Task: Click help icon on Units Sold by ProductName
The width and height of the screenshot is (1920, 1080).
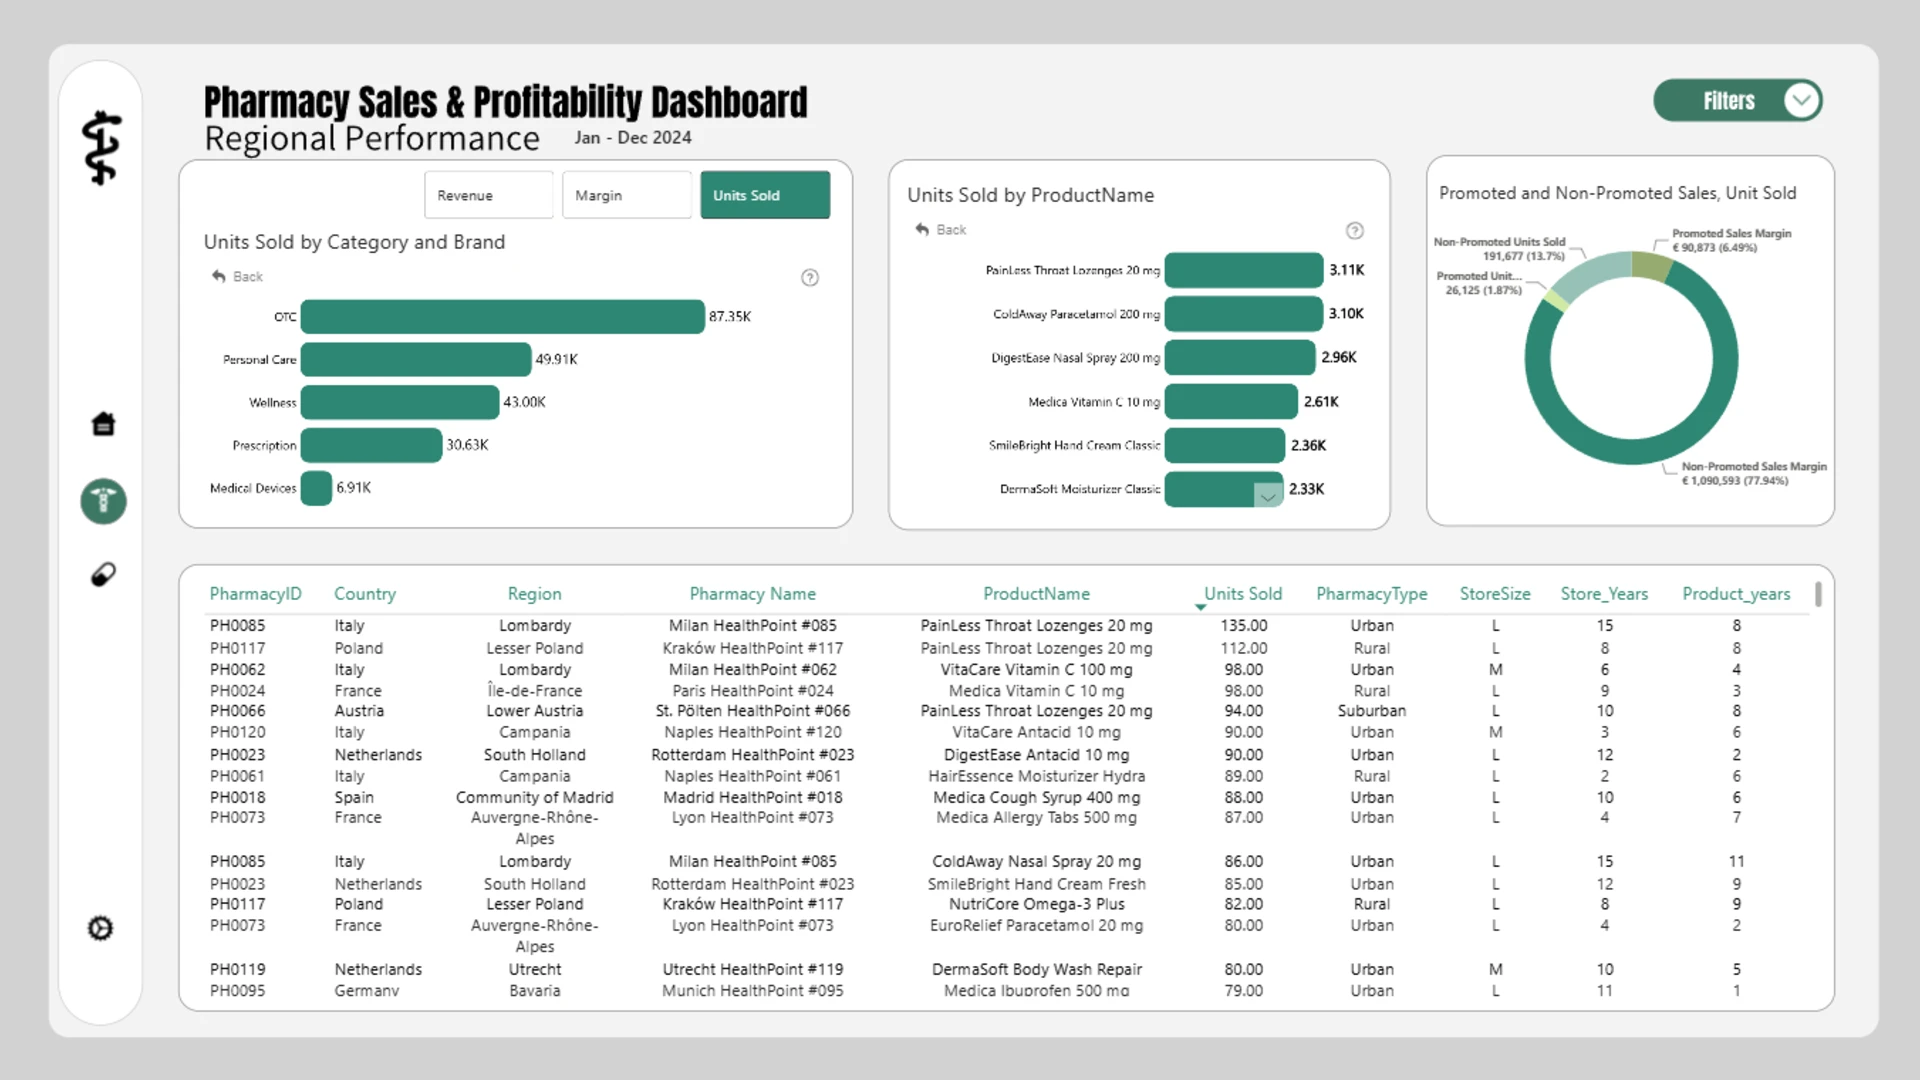Action: (1355, 231)
